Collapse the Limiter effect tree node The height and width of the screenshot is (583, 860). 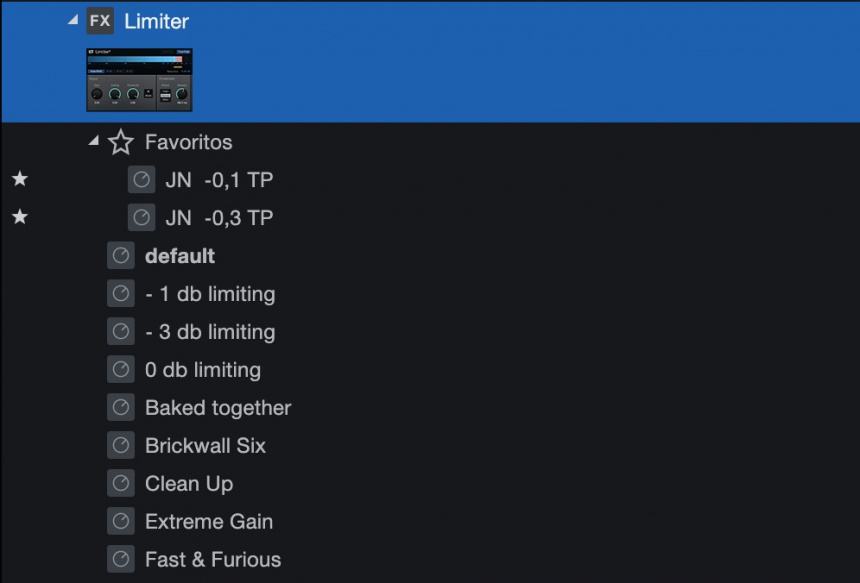tap(73, 20)
